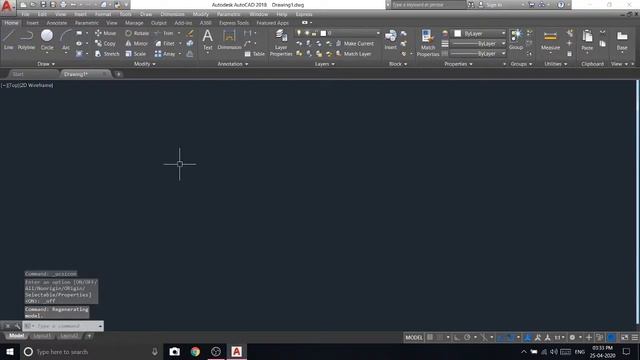This screenshot has height=360, width=640.
Task: Click the Windows taskbar search box
Action: [x=91, y=351]
